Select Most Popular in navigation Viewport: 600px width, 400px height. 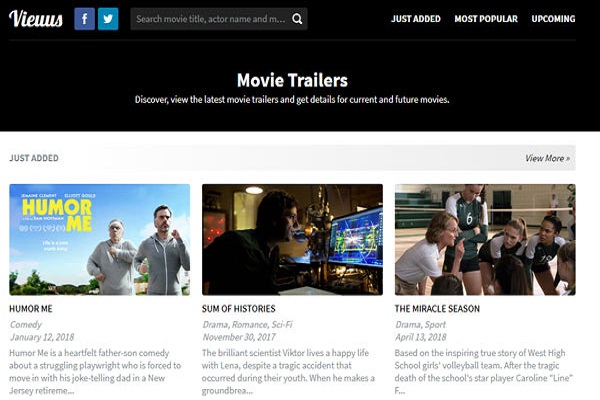(x=486, y=19)
